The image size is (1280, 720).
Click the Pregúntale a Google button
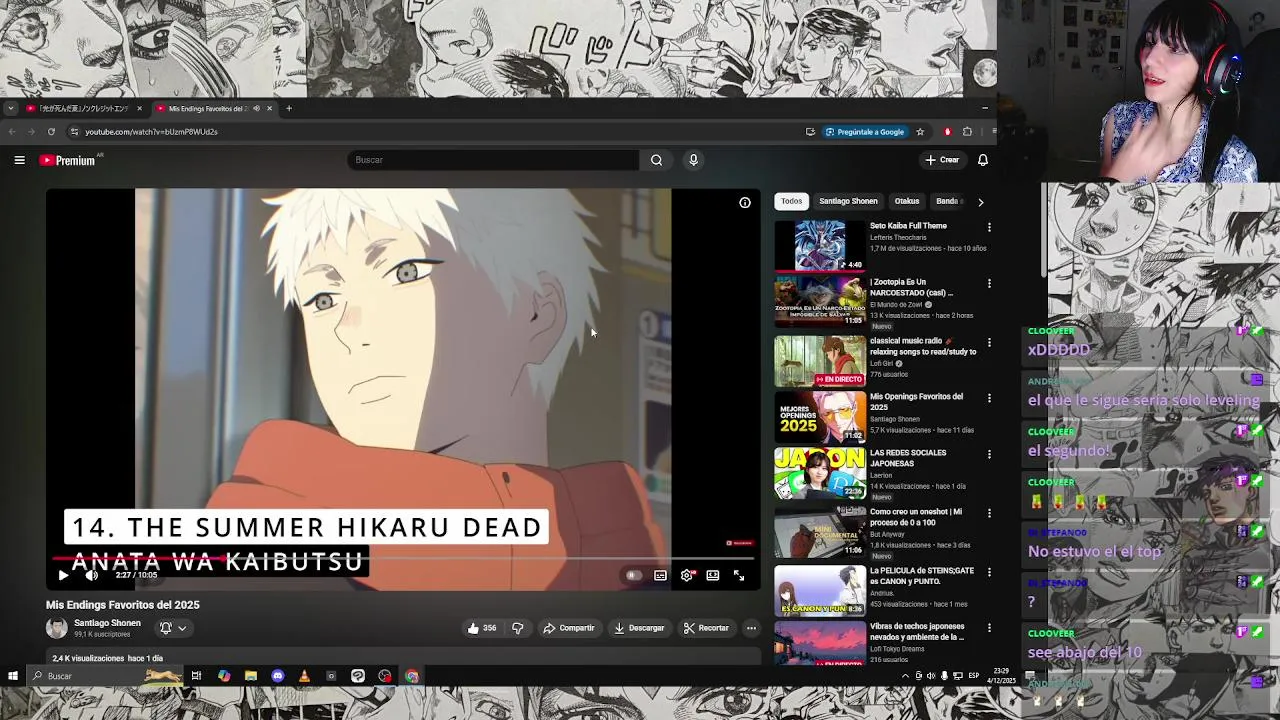865,132
